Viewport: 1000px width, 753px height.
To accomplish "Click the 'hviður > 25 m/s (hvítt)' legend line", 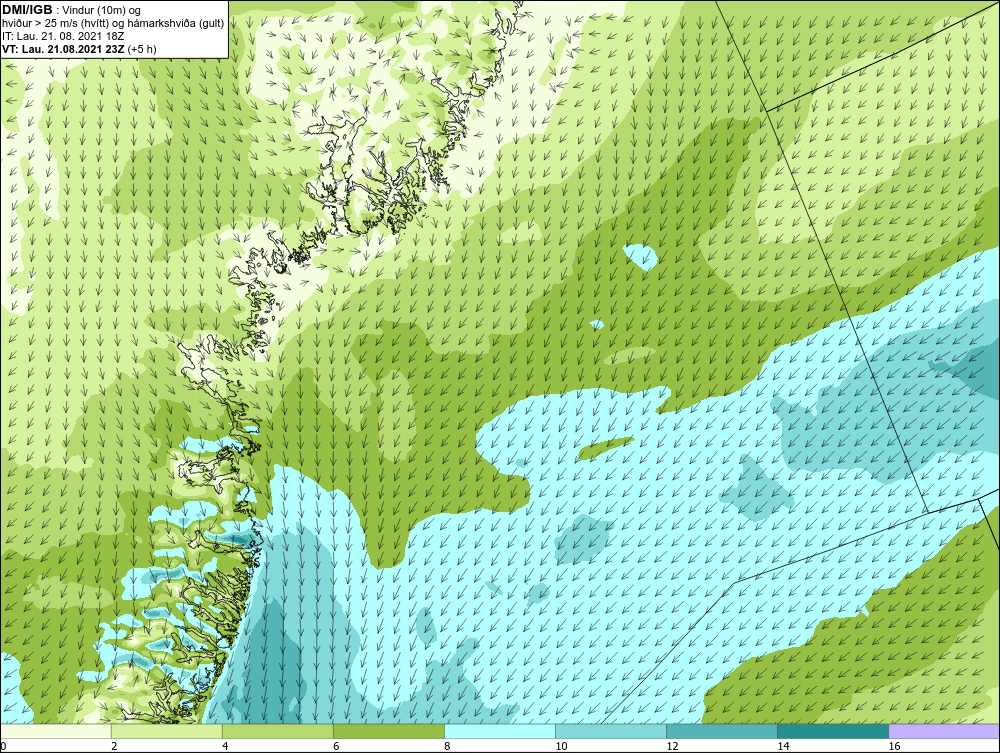I will click(x=113, y=23).
